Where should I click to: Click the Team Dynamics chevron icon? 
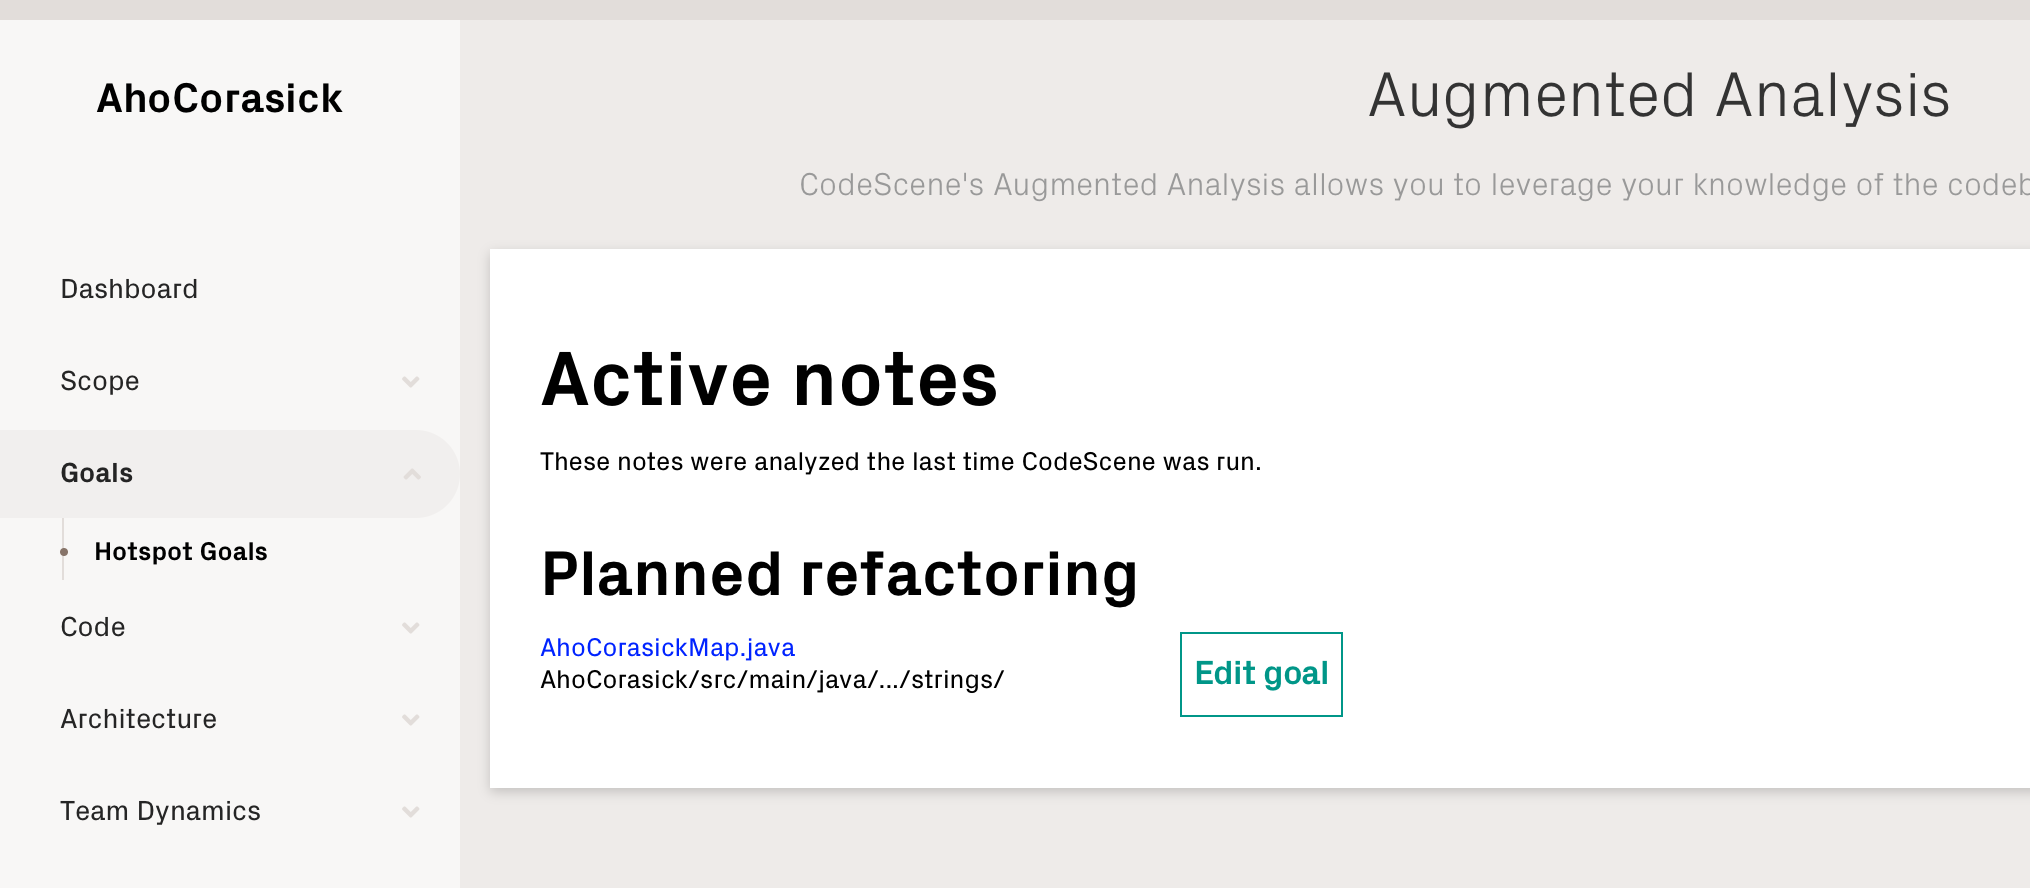pyautogui.click(x=411, y=812)
